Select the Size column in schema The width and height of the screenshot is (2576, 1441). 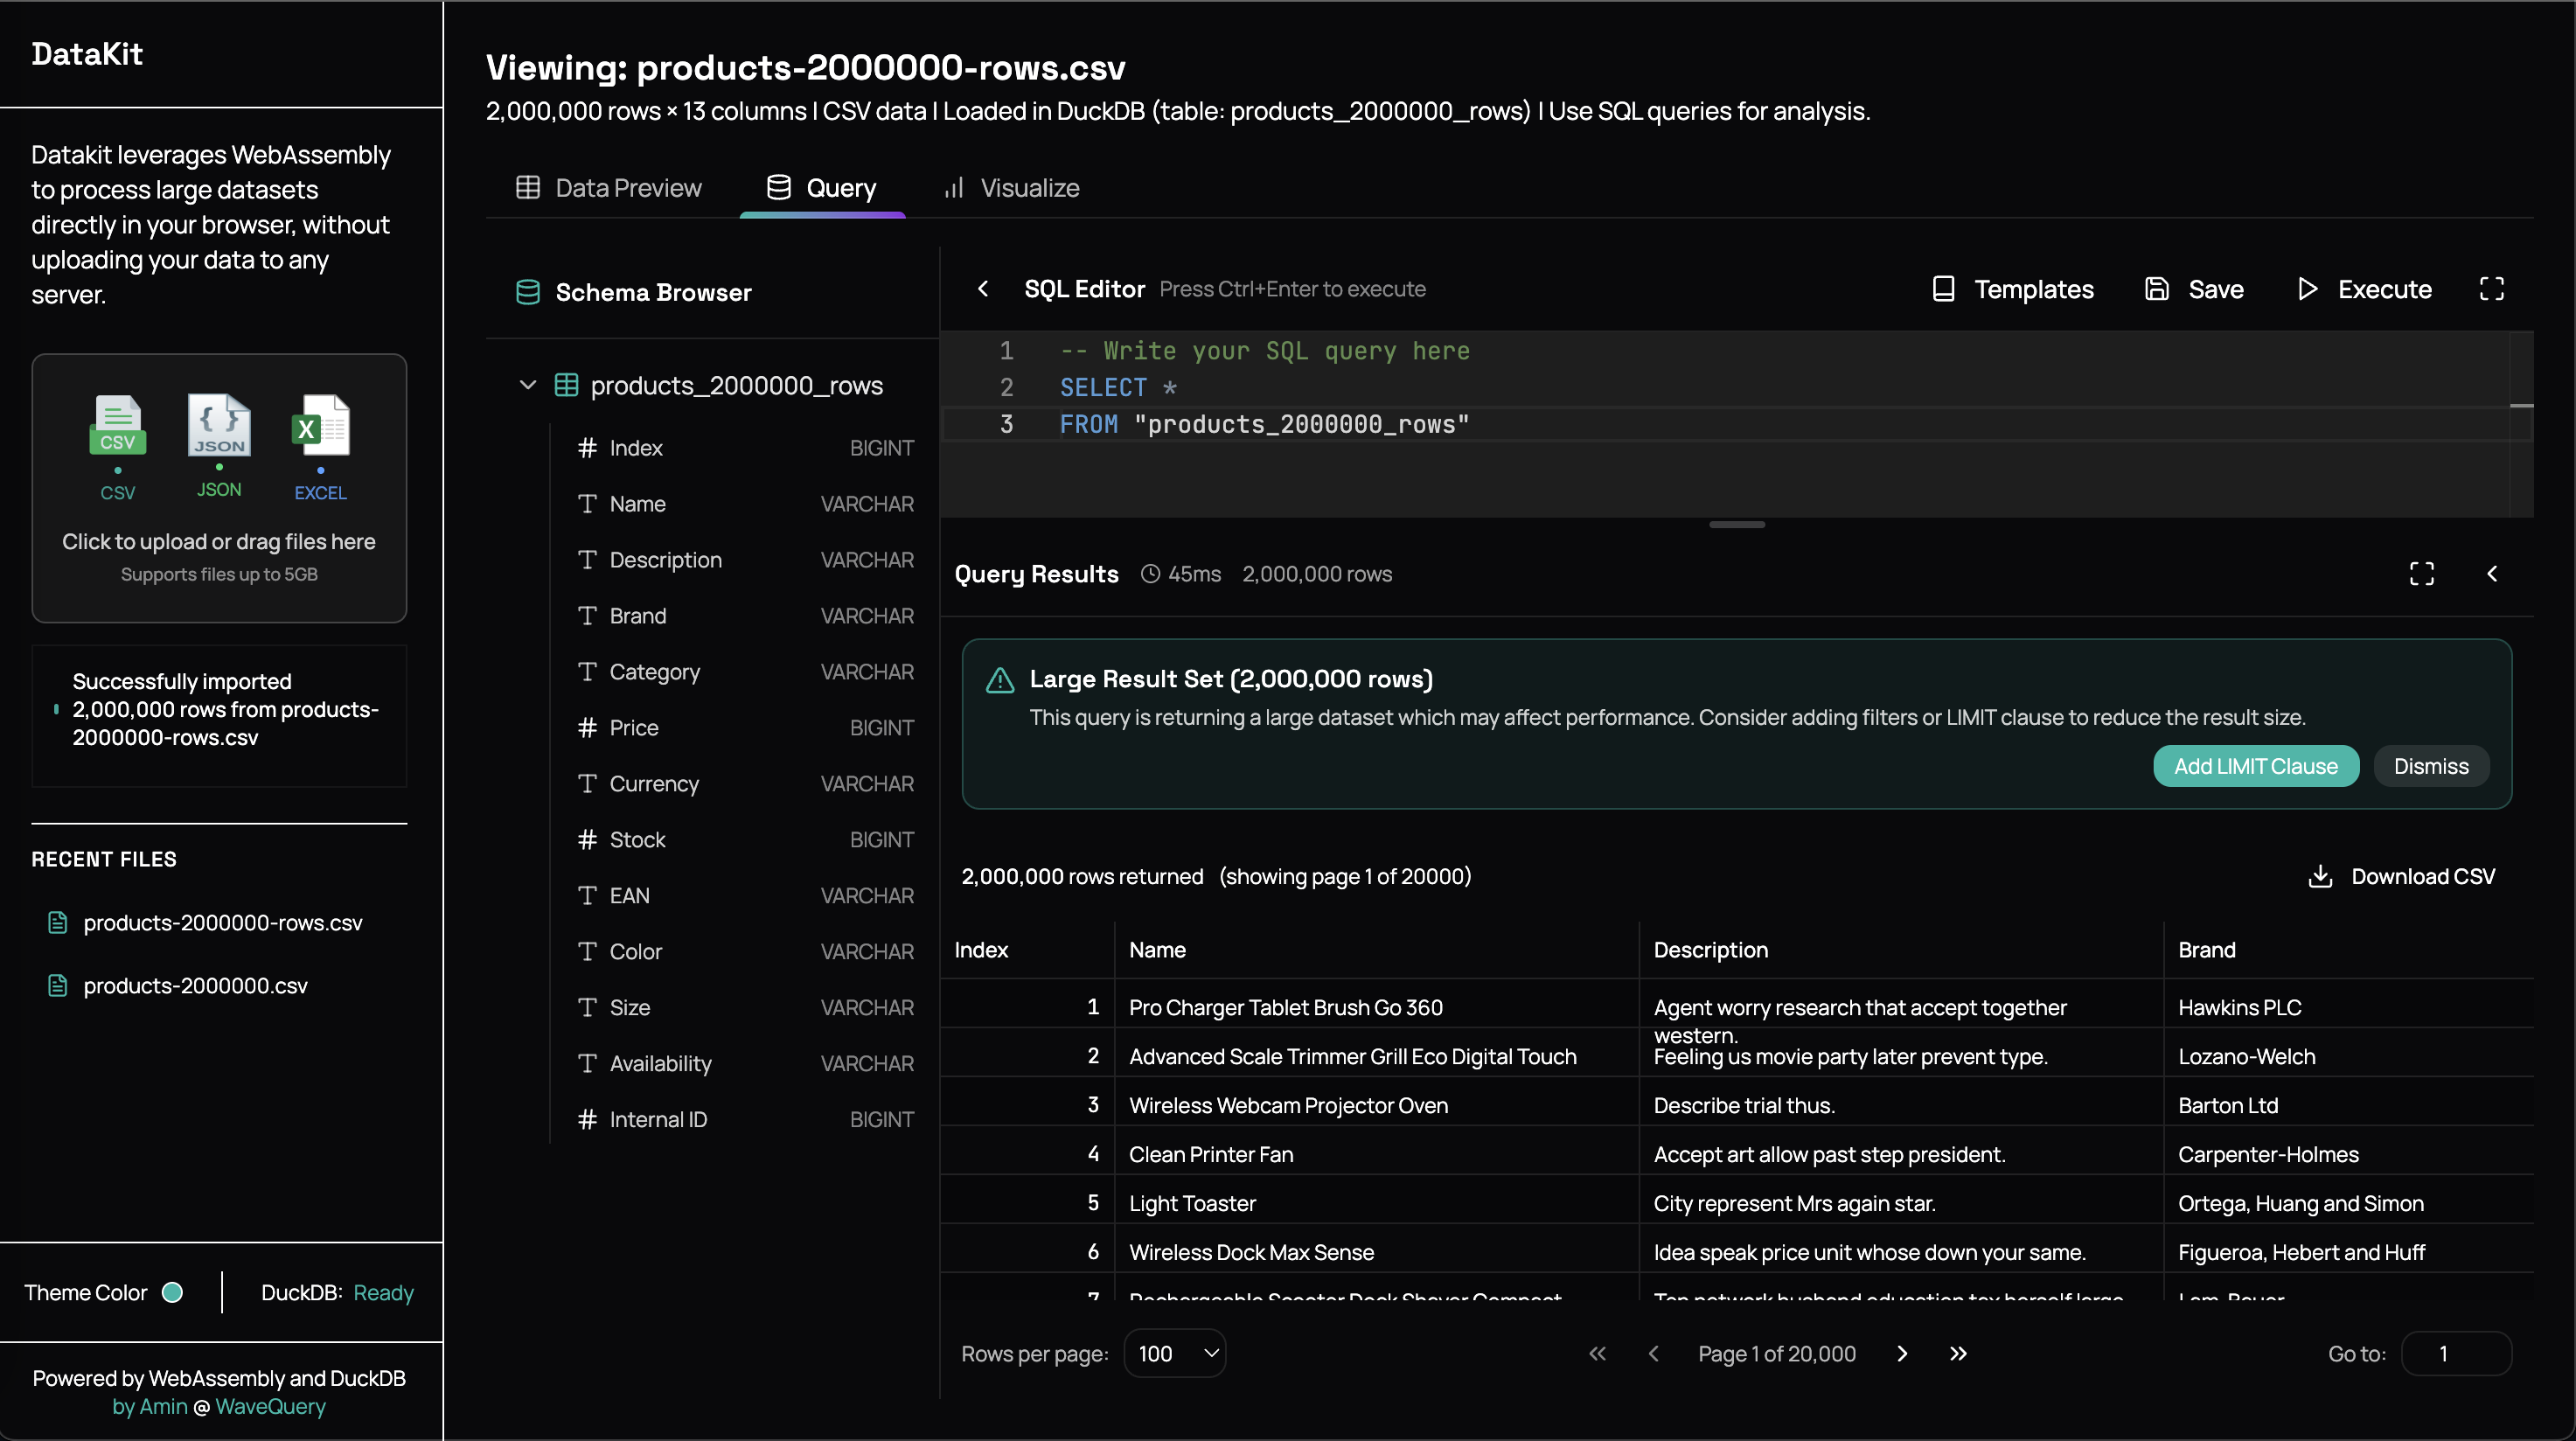coord(745,1008)
